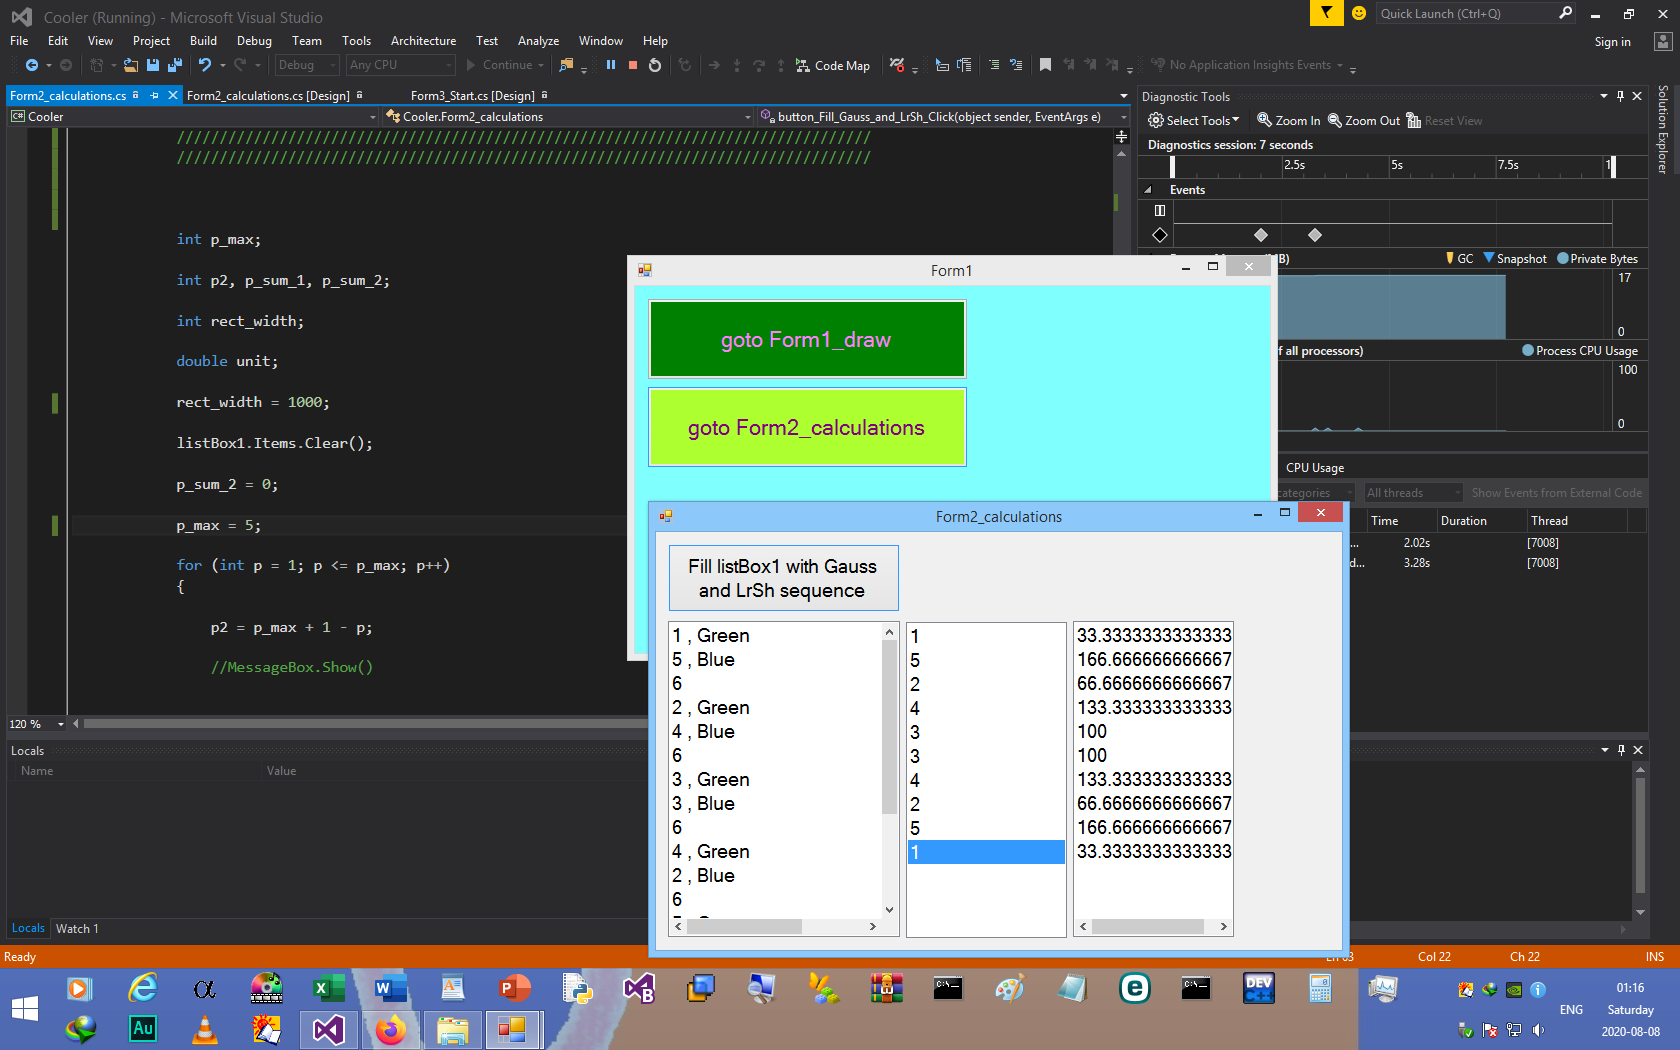This screenshot has width=1680, height=1050.
Task: Click Fill listBox1 with Gauss button
Action: pyautogui.click(x=783, y=578)
